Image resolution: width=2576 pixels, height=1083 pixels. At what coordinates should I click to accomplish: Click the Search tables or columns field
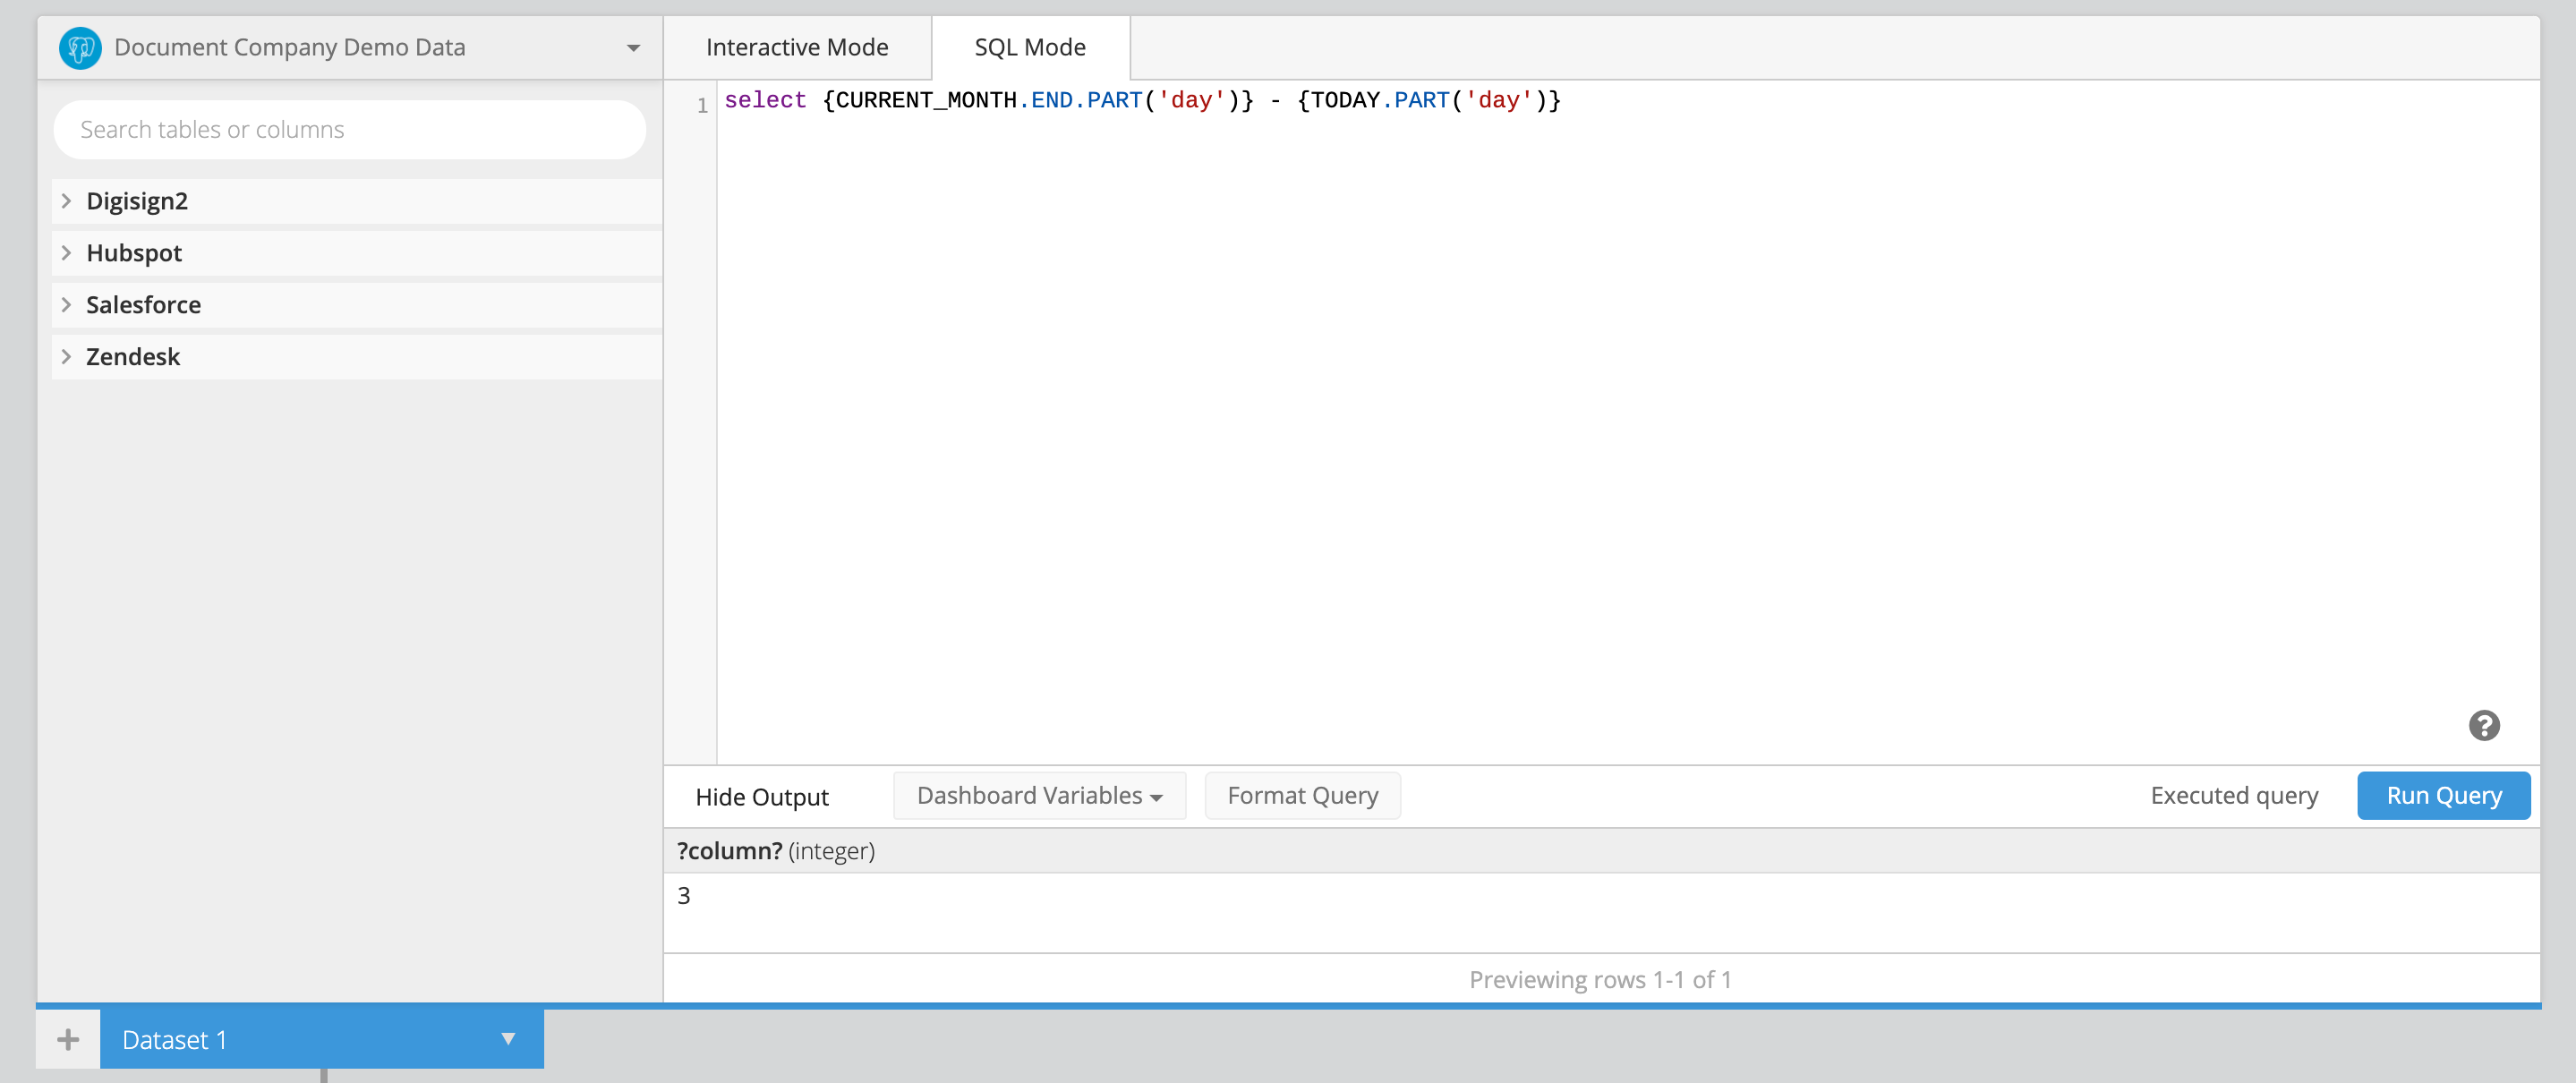(350, 128)
